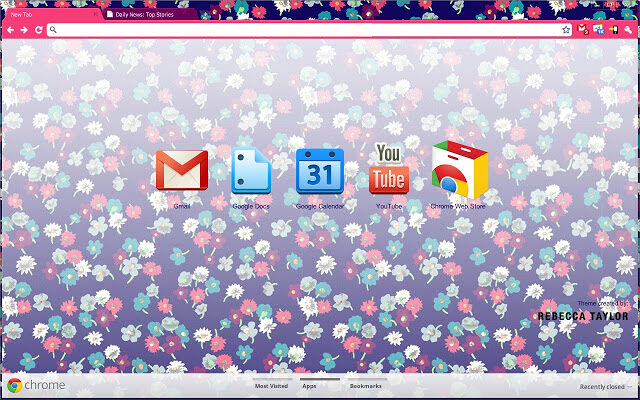Select the Apps section

(x=309, y=386)
